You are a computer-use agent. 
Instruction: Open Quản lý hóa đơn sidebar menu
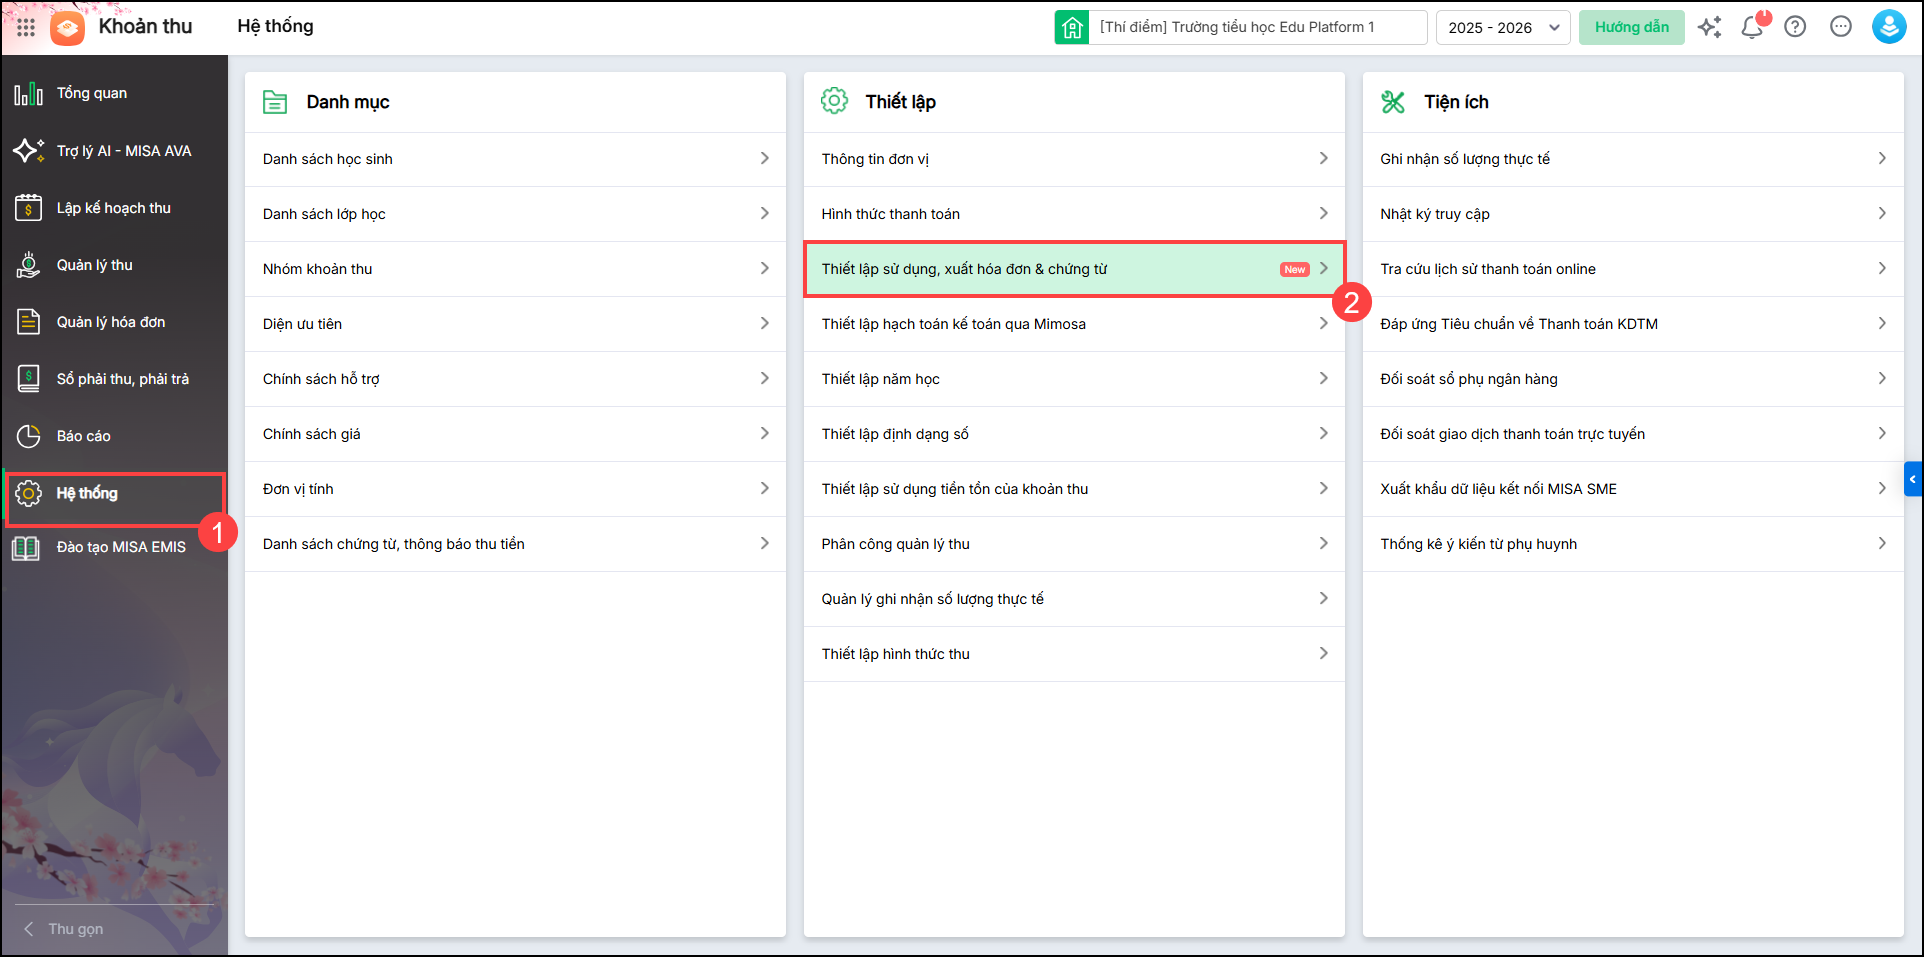pyautogui.click(x=110, y=322)
